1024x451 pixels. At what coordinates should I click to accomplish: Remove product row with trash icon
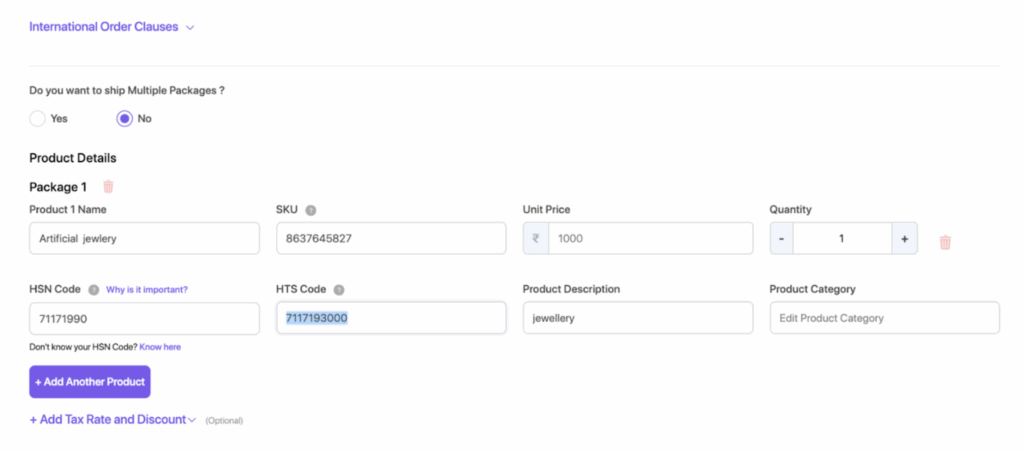click(945, 242)
